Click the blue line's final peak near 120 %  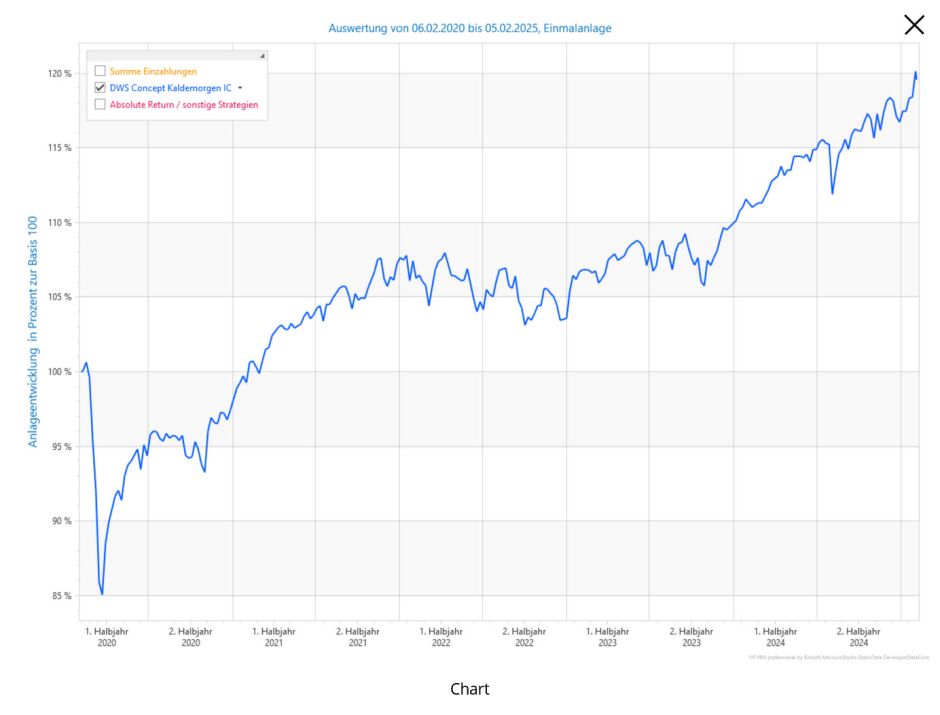tap(915, 73)
